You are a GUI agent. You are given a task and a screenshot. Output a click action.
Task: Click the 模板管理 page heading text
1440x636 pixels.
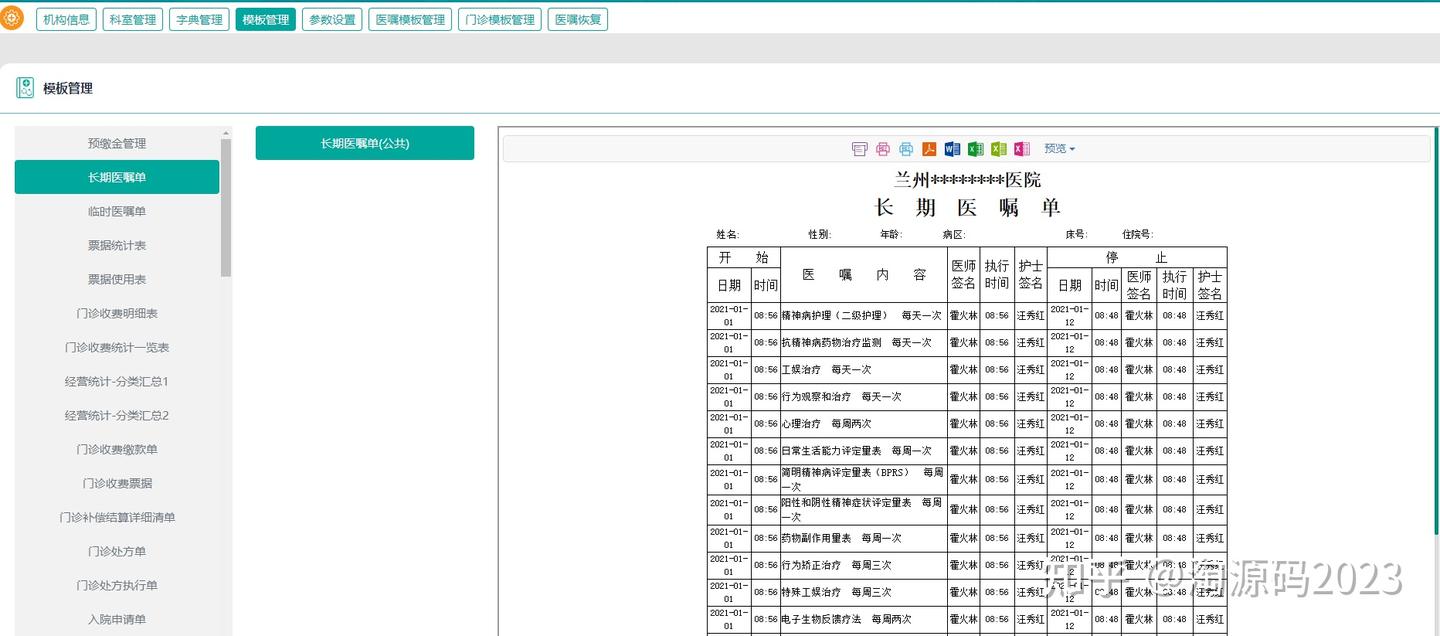pos(68,88)
